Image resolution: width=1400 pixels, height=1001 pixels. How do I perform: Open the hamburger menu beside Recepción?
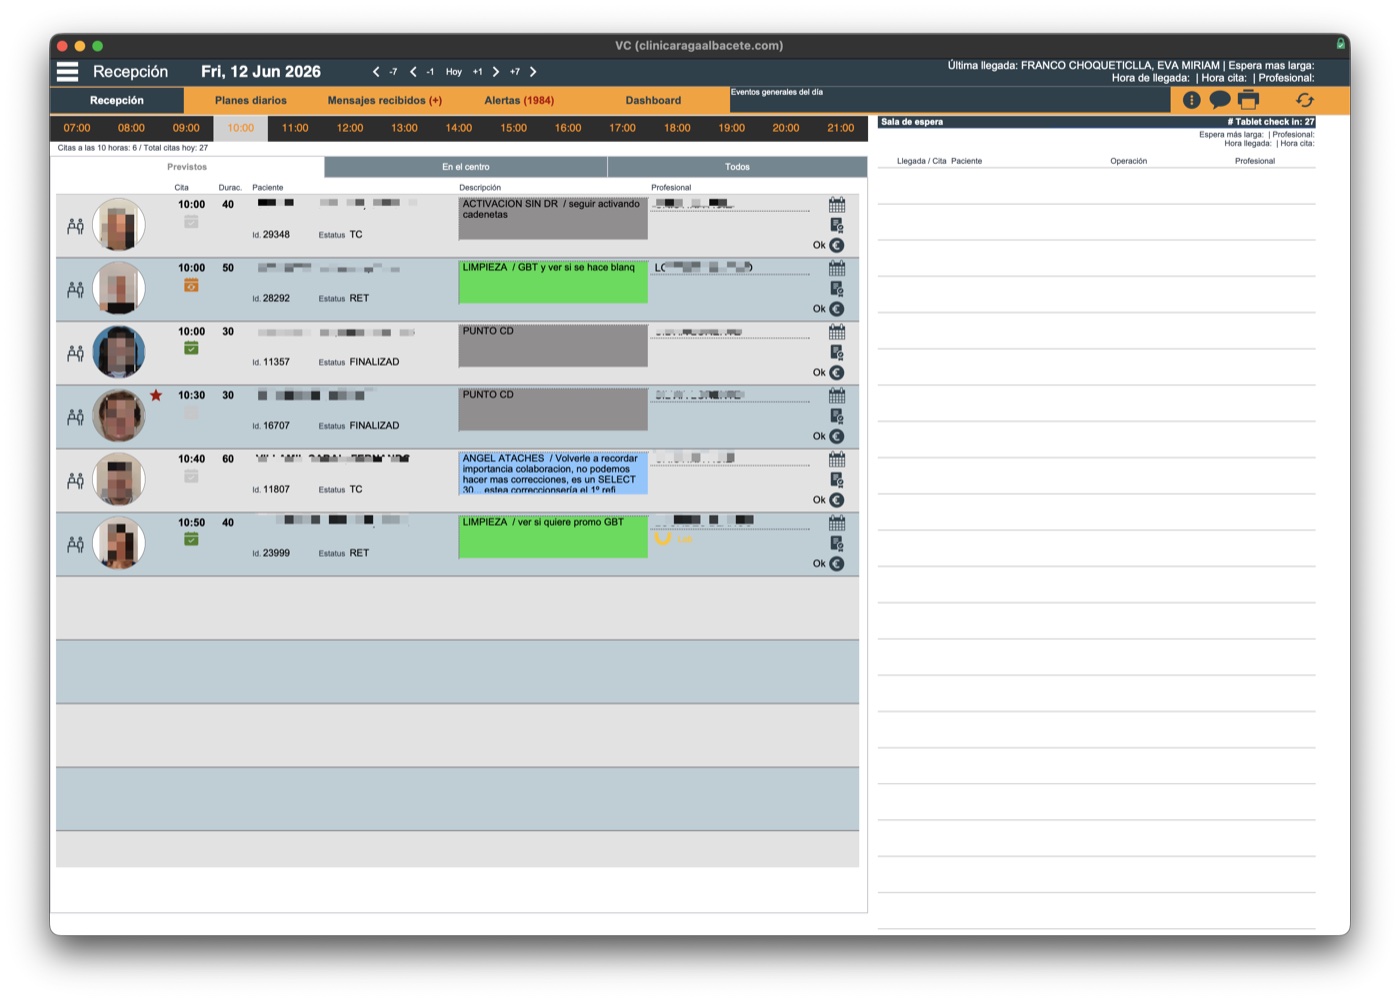(67, 72)
